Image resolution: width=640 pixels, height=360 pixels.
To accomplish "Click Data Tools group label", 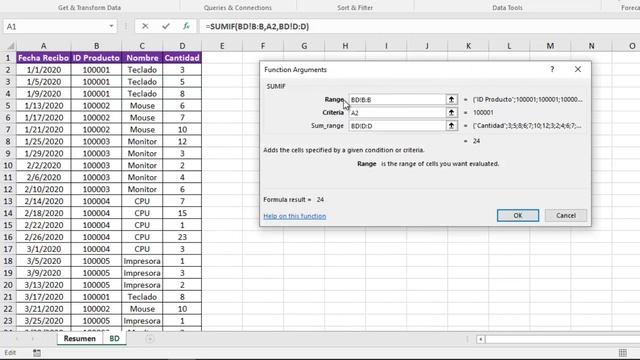I will click(507, 7).
